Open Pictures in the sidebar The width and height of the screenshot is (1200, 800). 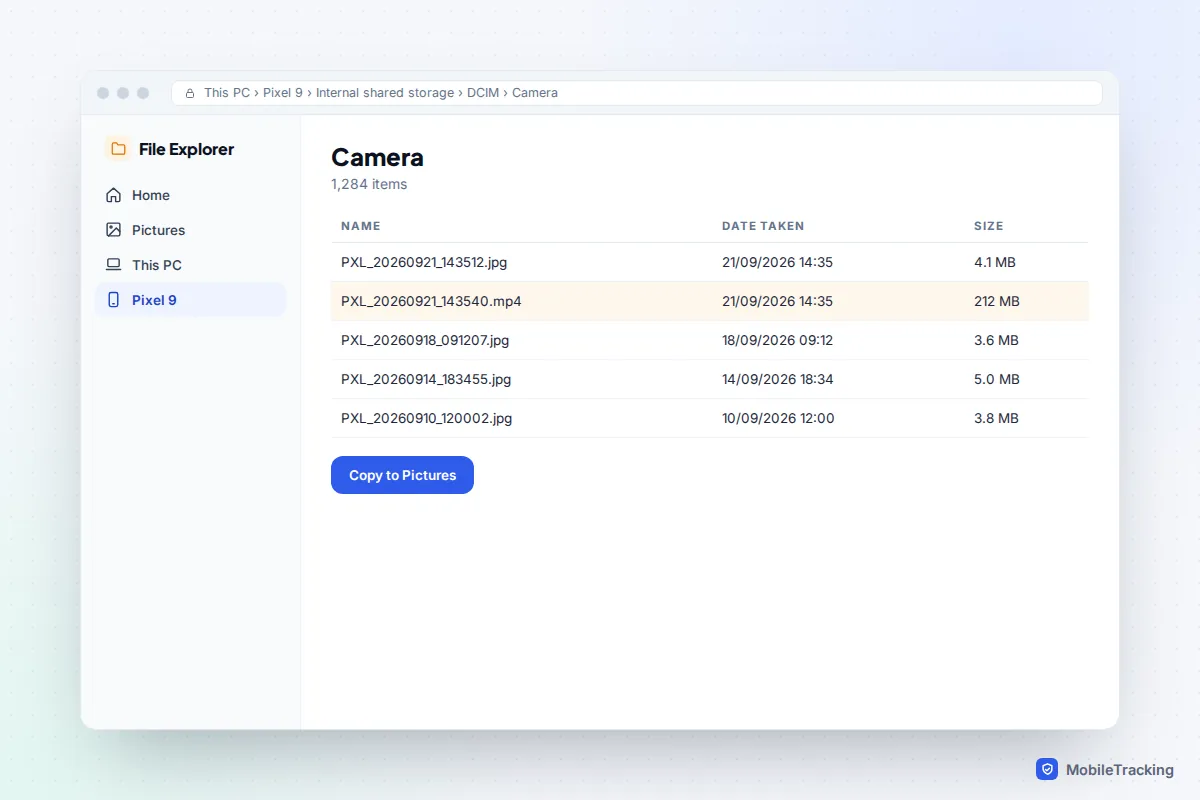click(190, 230)
